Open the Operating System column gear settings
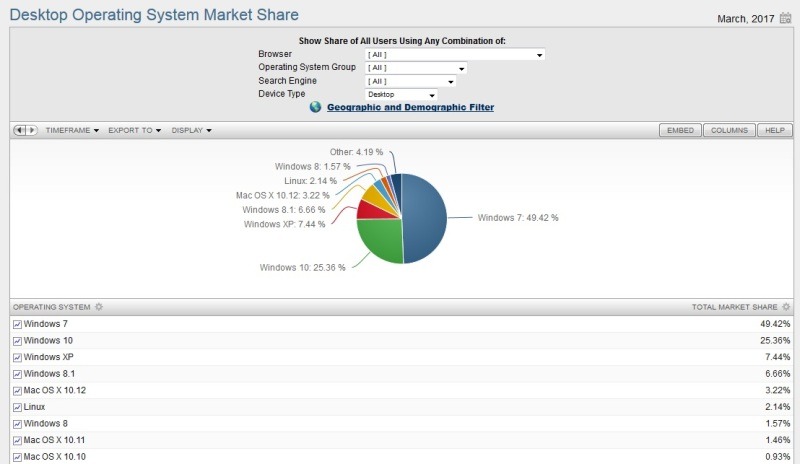 point(99,307)
